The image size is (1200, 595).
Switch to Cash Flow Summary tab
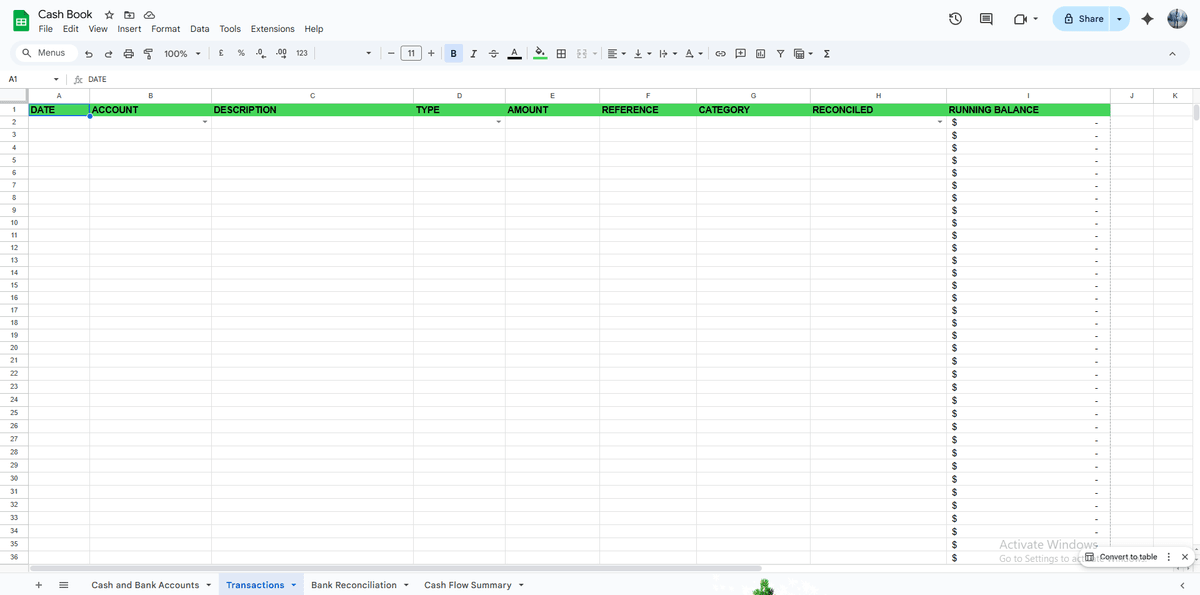coord(468,585)
